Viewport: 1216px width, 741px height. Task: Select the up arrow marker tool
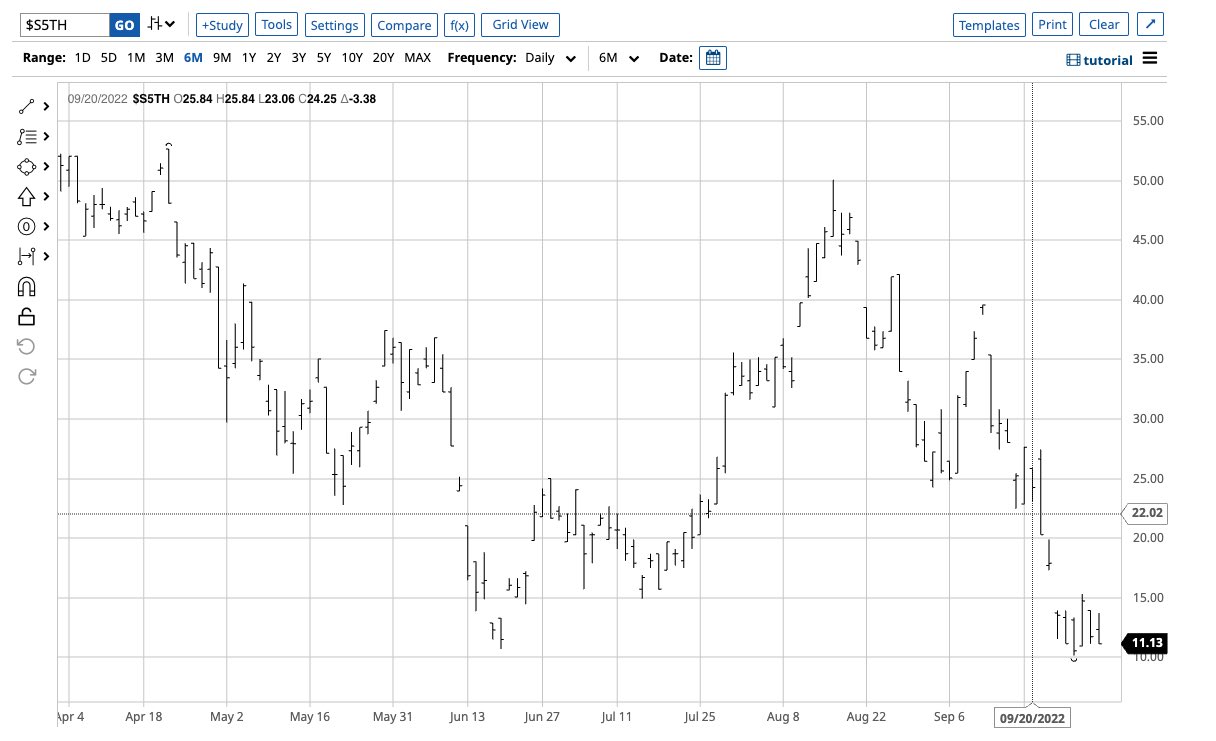coord(27,197)
